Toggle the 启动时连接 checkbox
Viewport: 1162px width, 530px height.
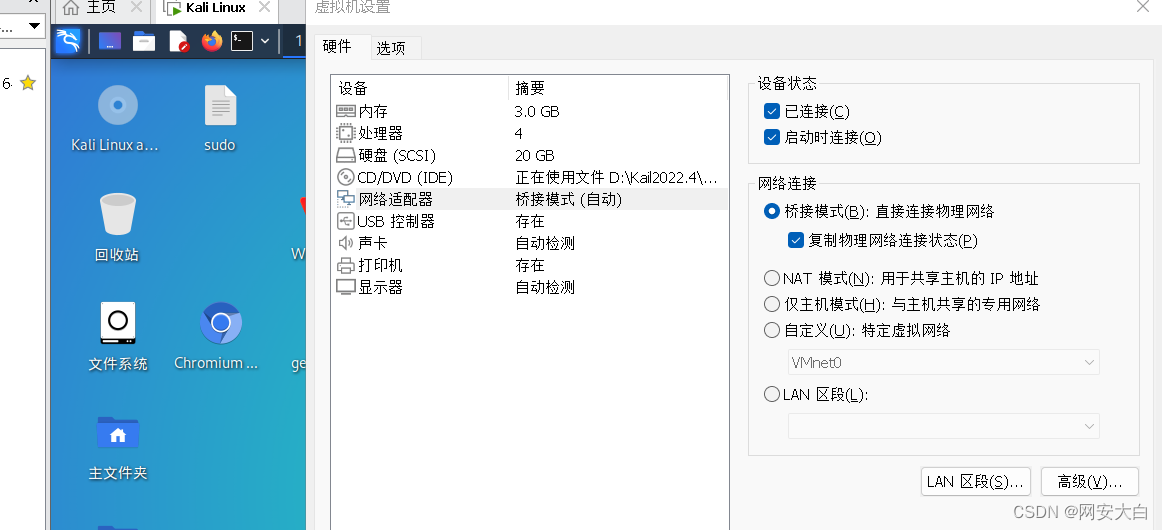[x=771, y=137]
